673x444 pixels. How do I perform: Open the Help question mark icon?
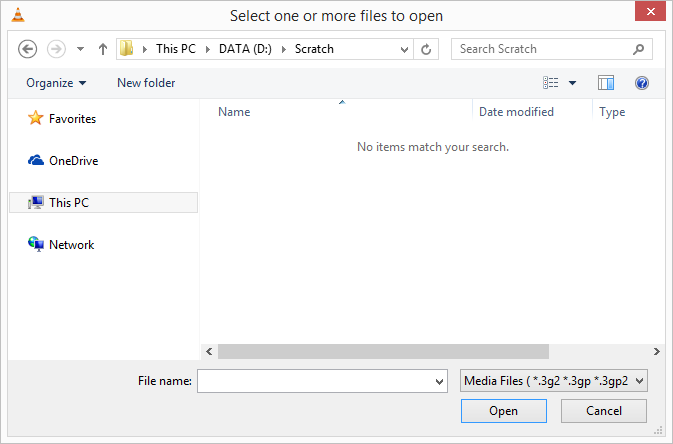tap(642, 83)
